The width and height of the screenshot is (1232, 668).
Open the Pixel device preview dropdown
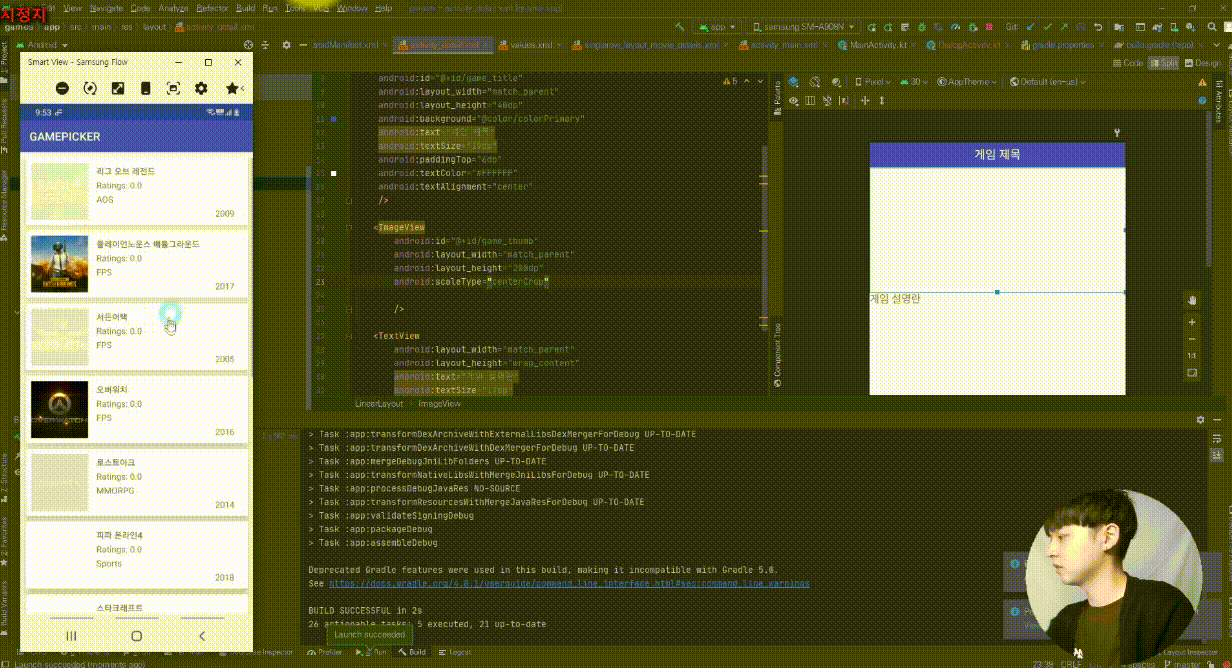click(x=874, y=82)
